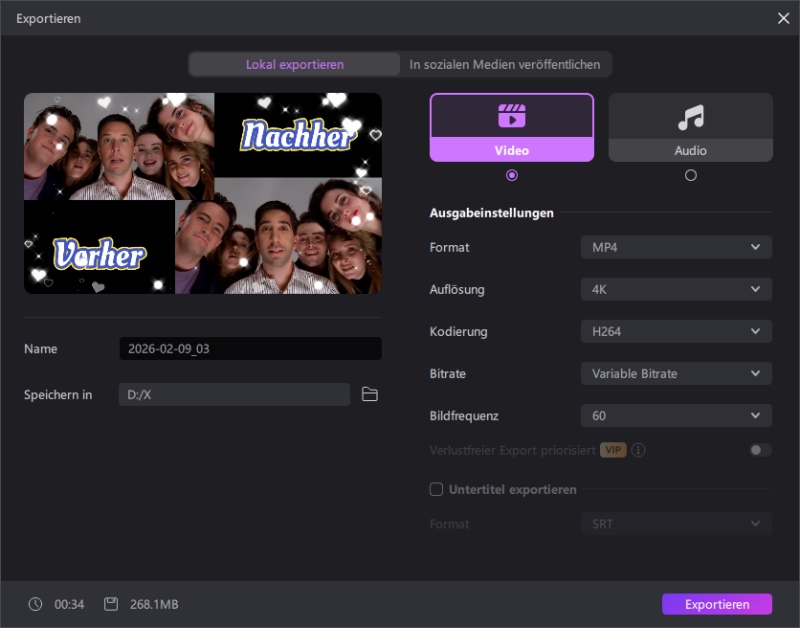This screenshot has height=628, width=800.
Task: Select the Audio radio button
Action: click(690, 175)
